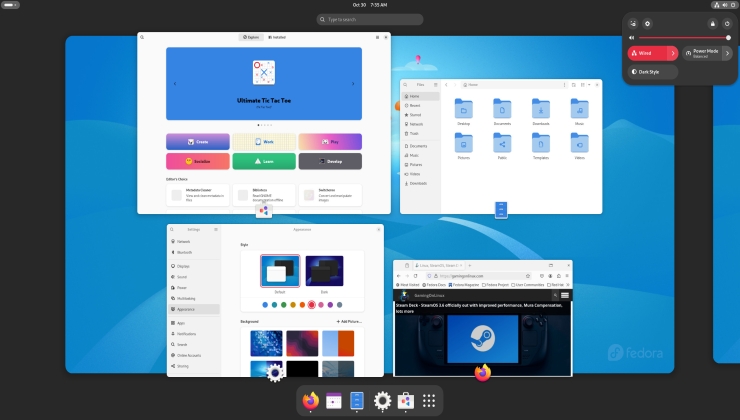Click the Activities indicator in top bar
This screenshot has width=740, height=420.
pos(14,5)
